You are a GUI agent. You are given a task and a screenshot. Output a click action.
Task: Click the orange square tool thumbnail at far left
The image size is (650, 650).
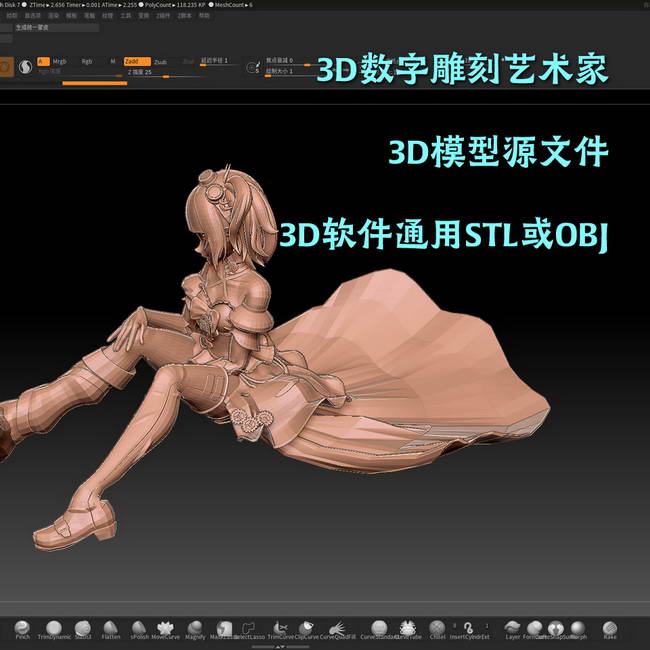(x=6, y=67)
